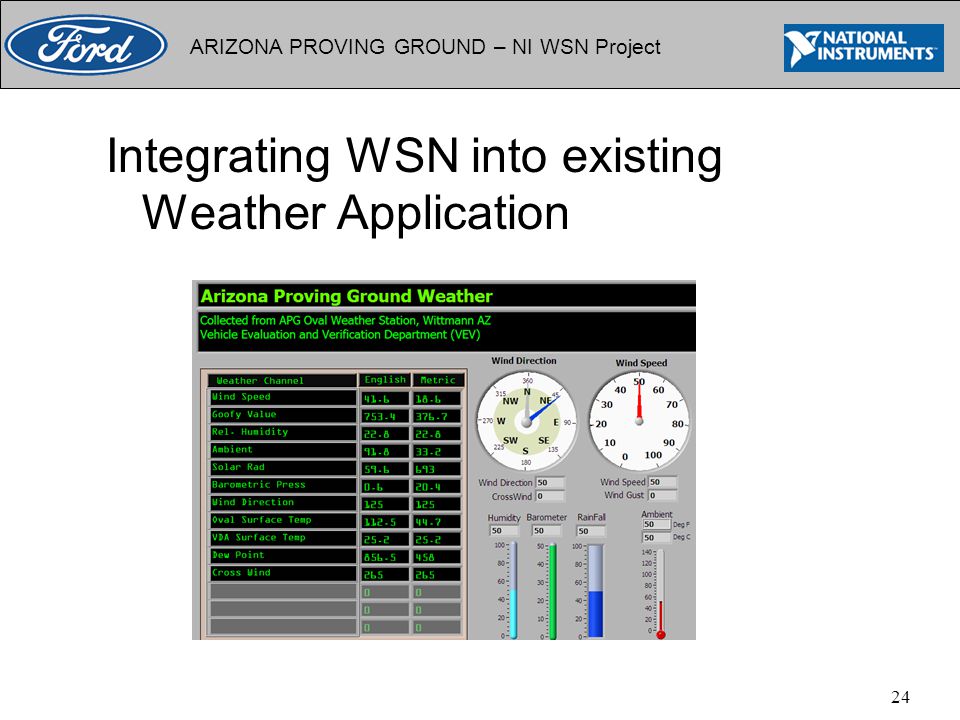Image resolution: width=960 pixels, height=720 pixels.
Task: Click the Metric Solar Rad value 693
Action: tap(437, 469)
